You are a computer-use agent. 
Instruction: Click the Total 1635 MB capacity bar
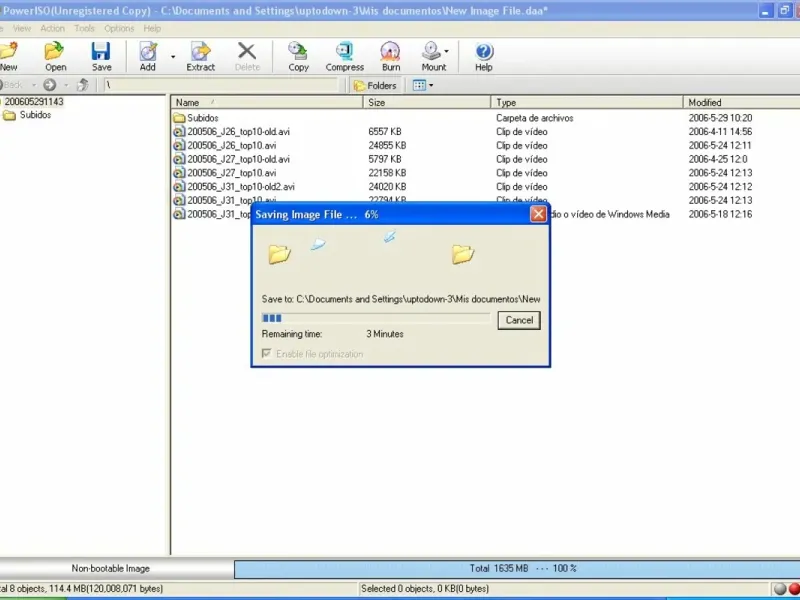coord(517,569)
